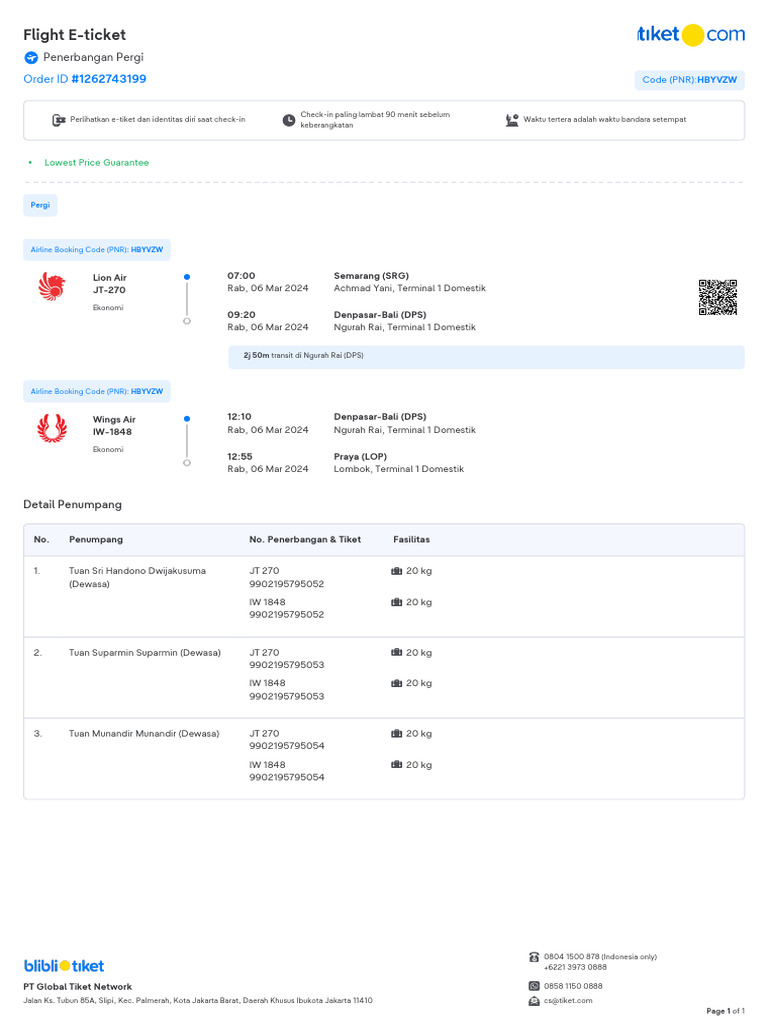Viewport: 768px width, 1024px height.
Task: Click Wings Air's Airline Booking Code badge
Action: (x=97, y=391)
